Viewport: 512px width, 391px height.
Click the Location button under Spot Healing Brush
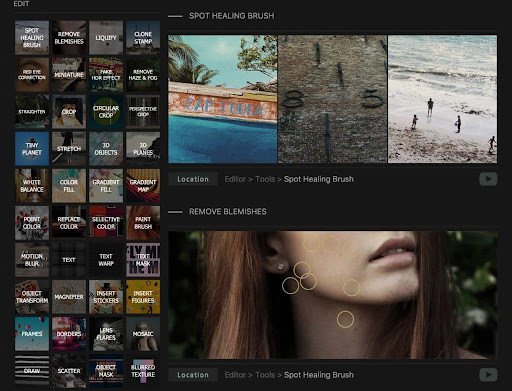tap(193, 179)
